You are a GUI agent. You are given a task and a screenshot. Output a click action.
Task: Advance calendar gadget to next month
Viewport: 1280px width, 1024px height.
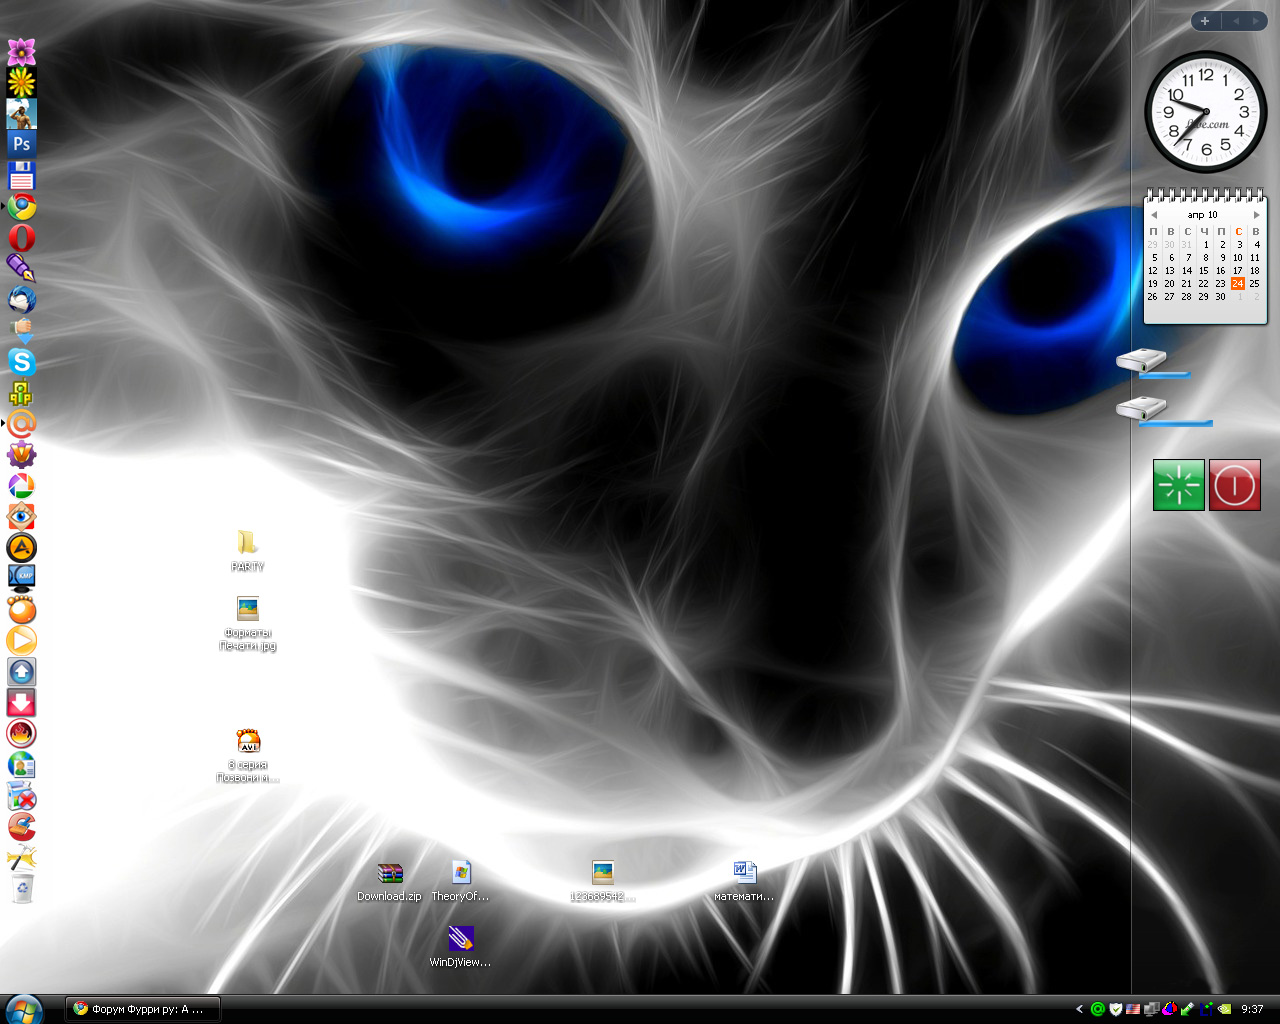pos(1256,215)
